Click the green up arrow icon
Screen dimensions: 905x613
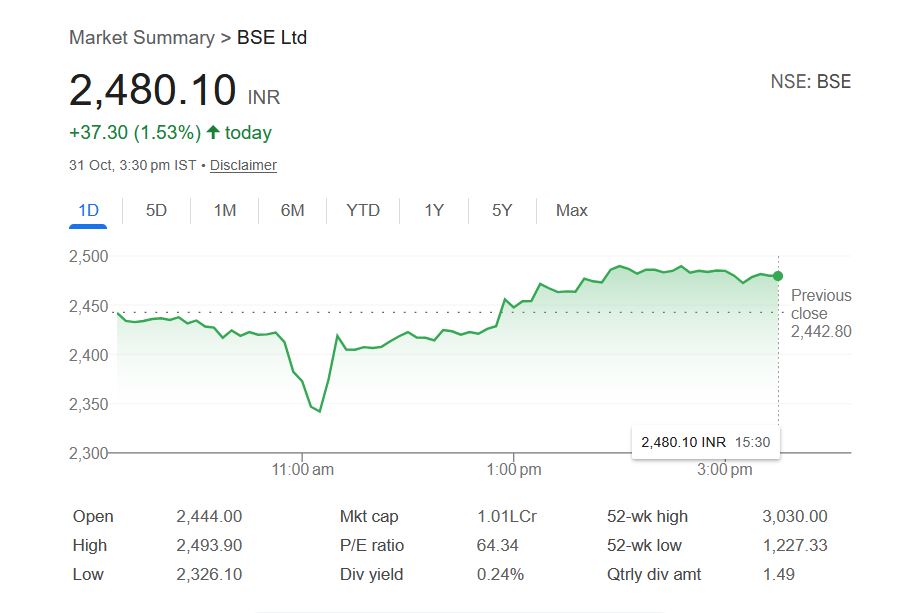click(x=213, y=132)
